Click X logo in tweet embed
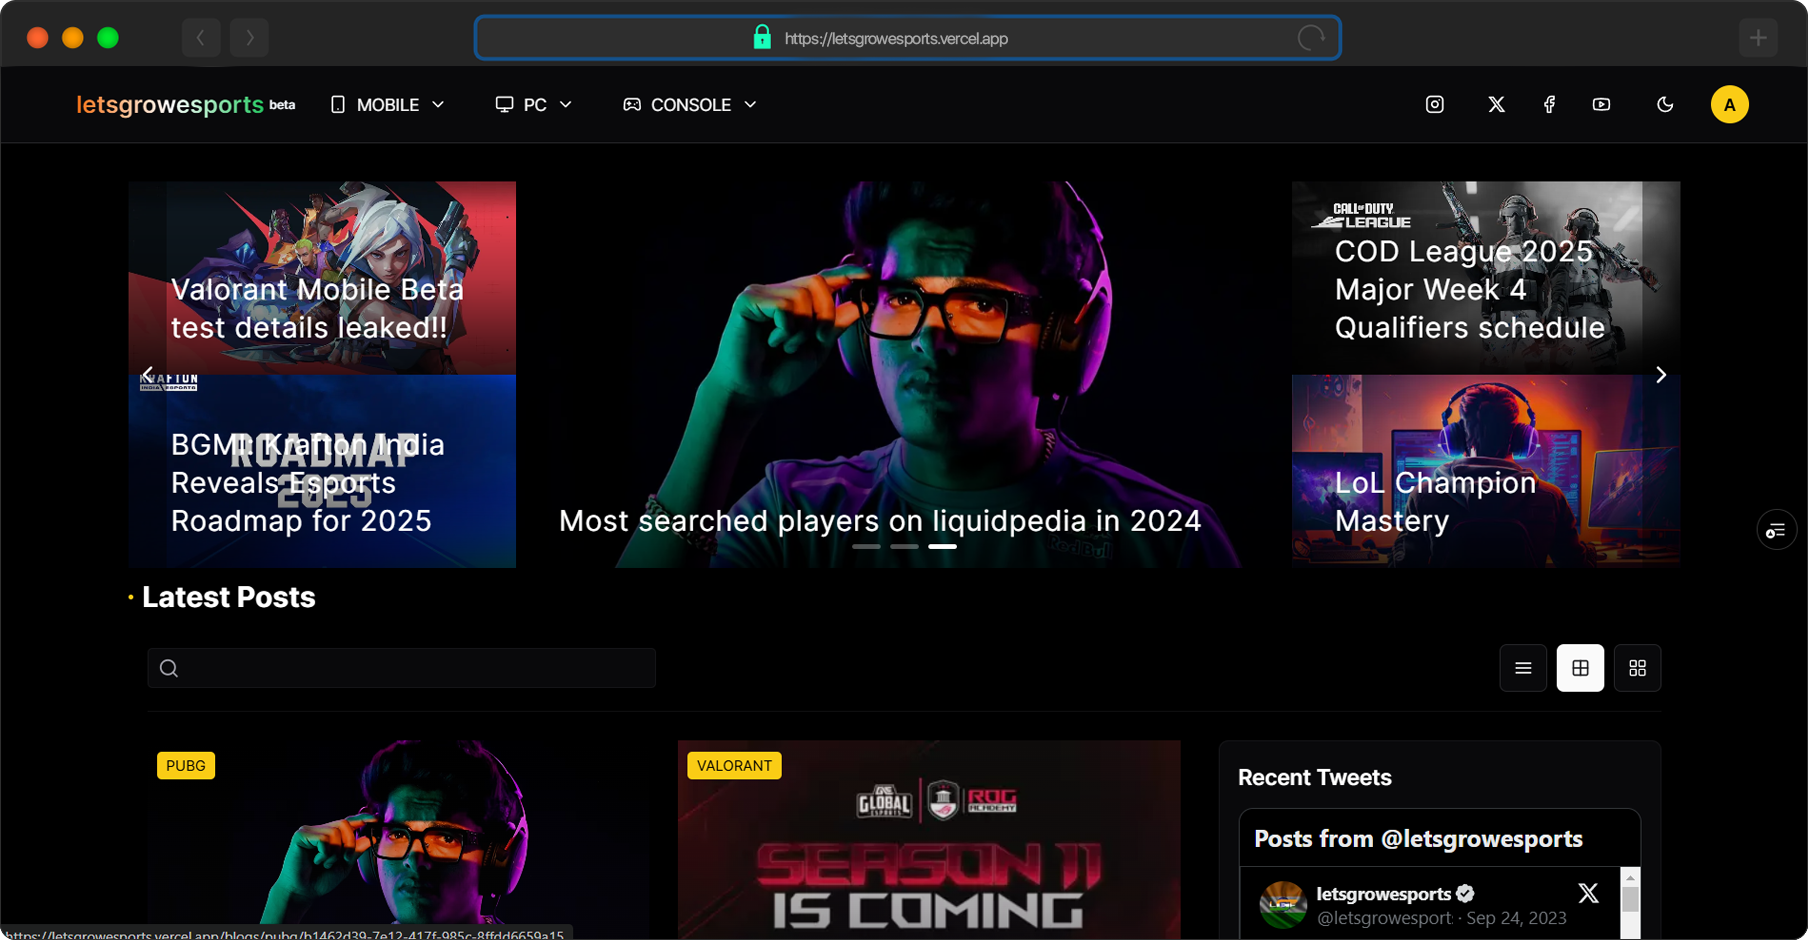 (x=1588, y=893)
